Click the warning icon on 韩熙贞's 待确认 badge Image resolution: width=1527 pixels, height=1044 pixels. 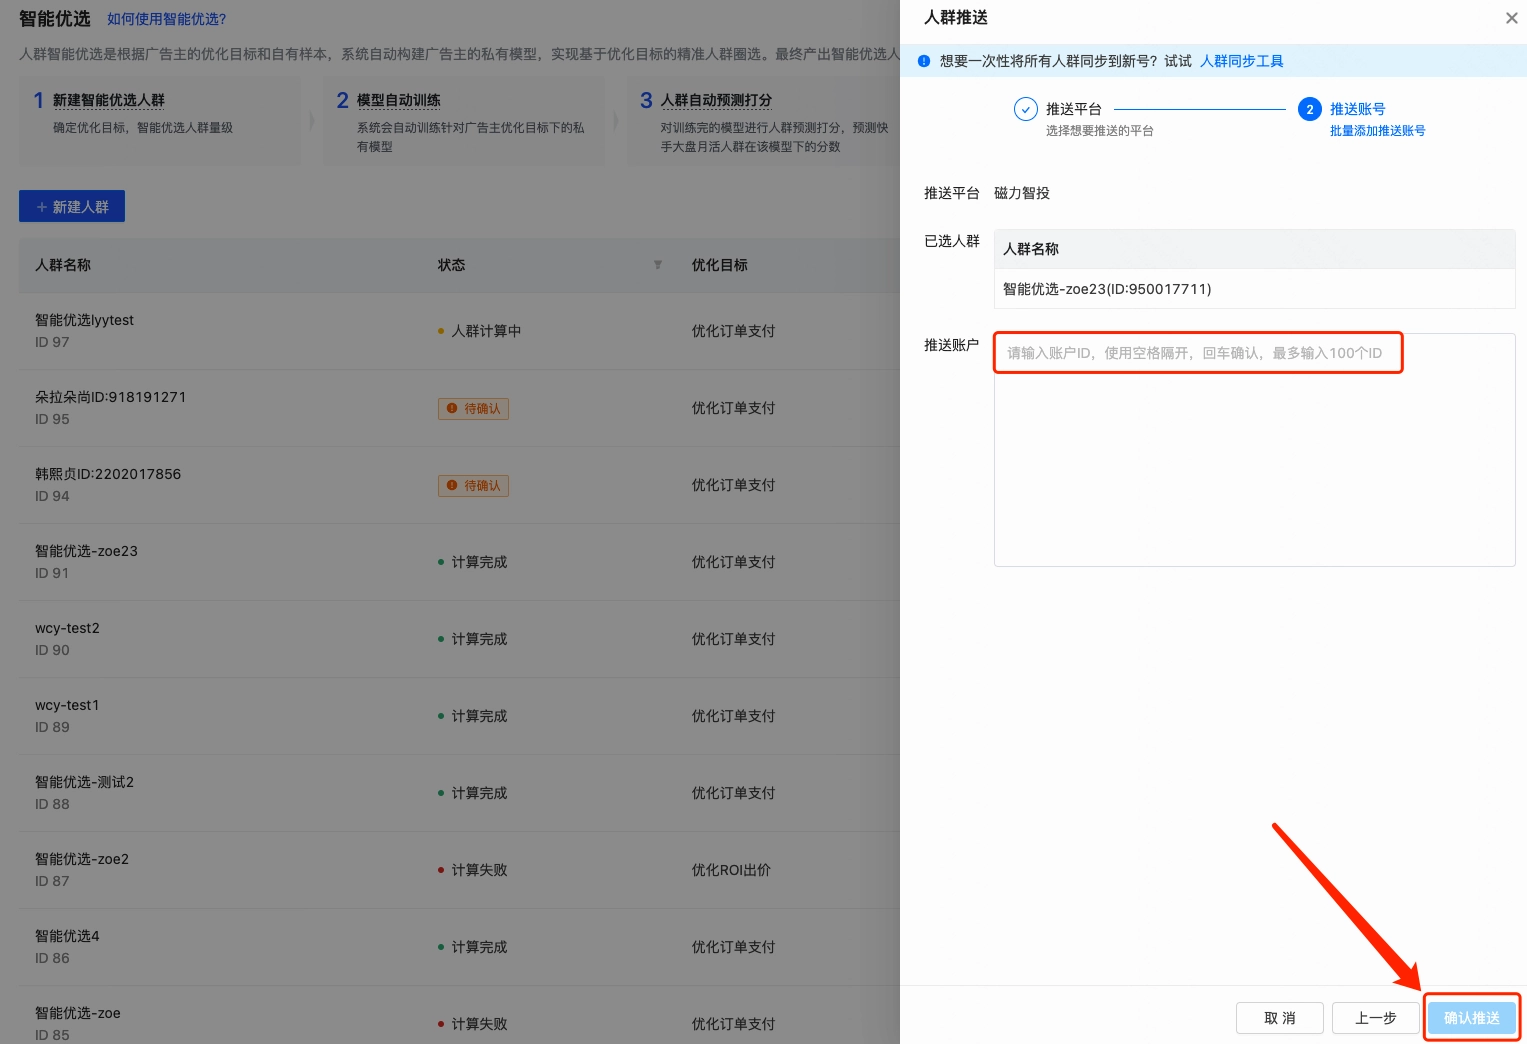[x=453, y=485]
